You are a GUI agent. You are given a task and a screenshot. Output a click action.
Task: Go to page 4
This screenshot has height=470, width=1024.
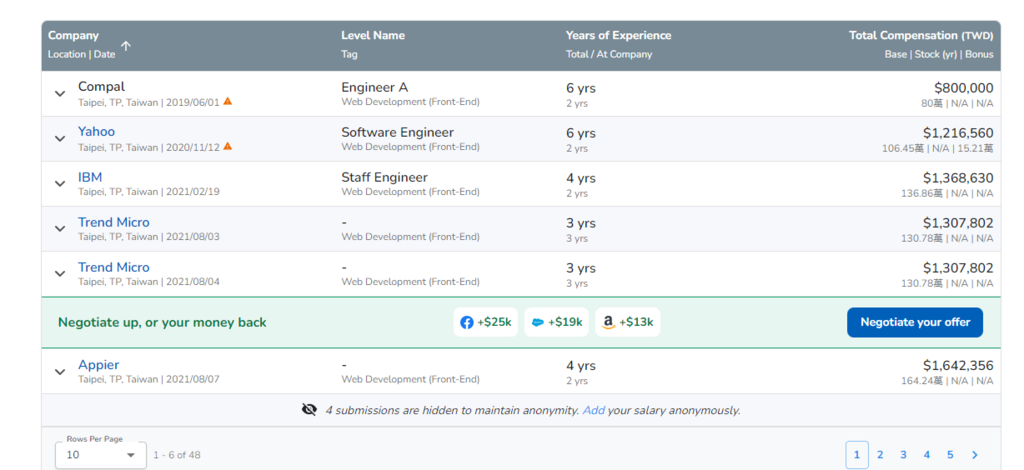coord(927,455)
